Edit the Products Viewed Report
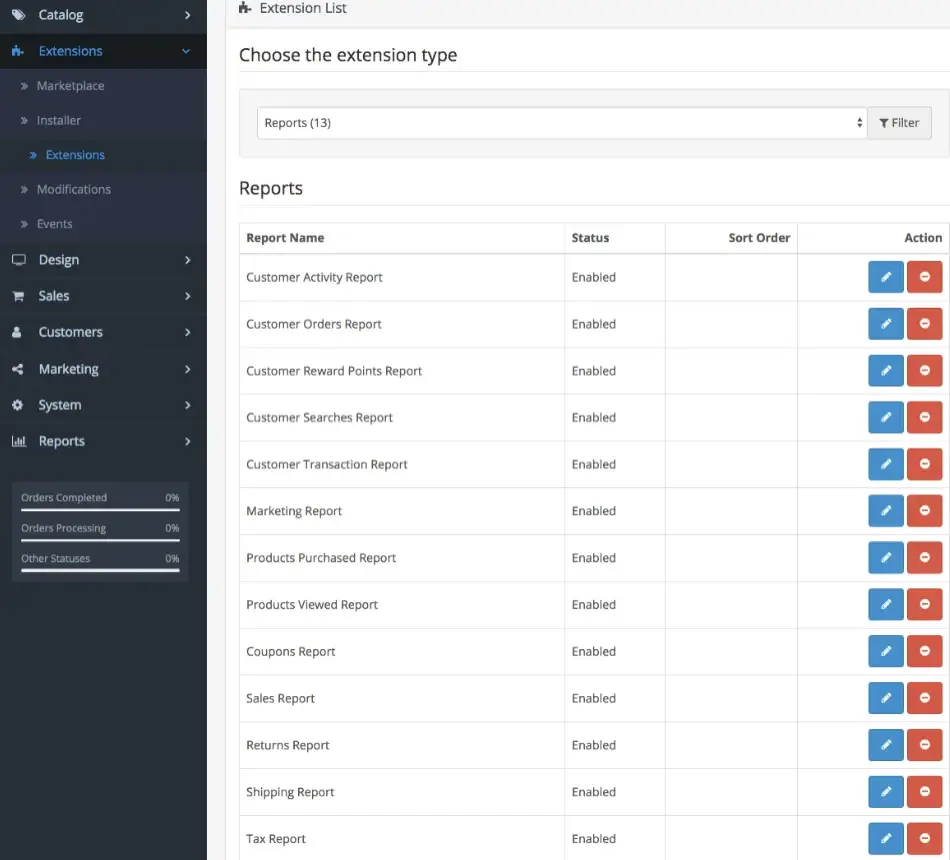This screenshot has height=860, width=950. tap(885, 604)
